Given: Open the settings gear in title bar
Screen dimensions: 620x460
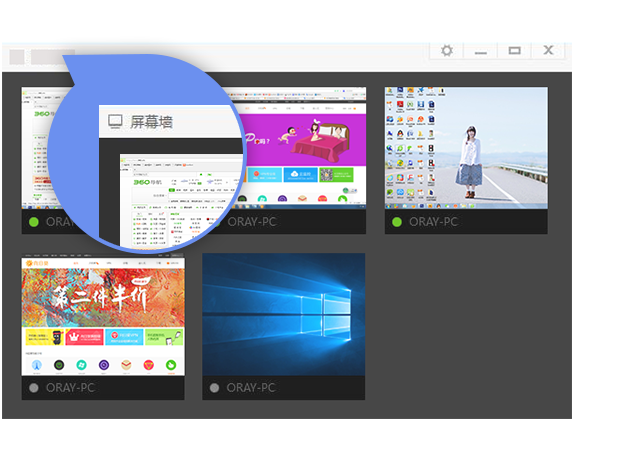Looking at the screenshot, I should [446, 50].
